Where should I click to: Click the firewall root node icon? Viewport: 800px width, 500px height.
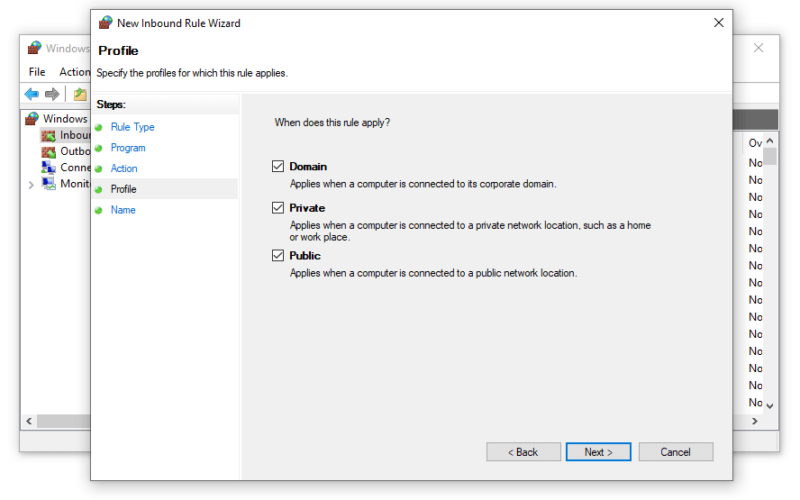(x=32, y=118)
